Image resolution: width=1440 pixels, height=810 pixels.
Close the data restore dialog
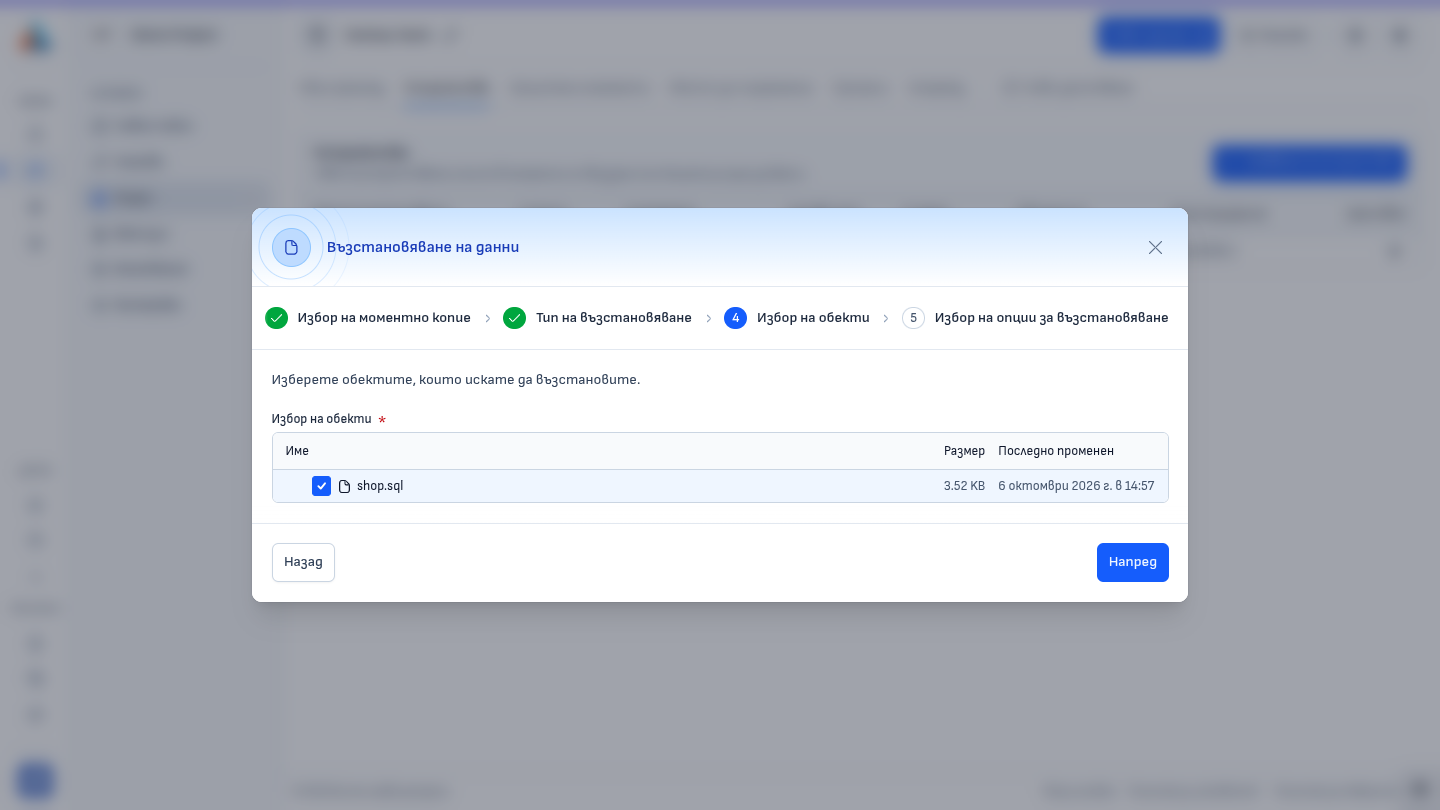pyautogui.click(x=1155, y=247)
